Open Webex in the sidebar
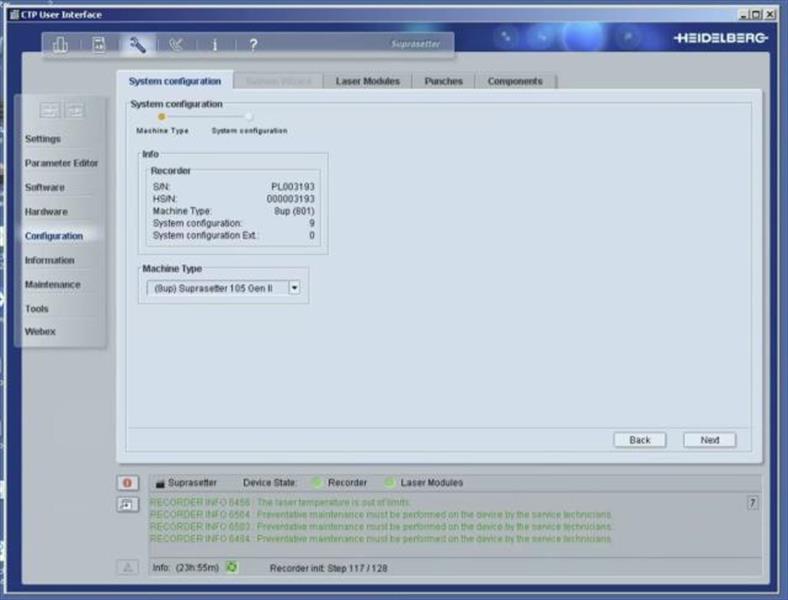This screenshot has height=600, width=788. point(40,332)
